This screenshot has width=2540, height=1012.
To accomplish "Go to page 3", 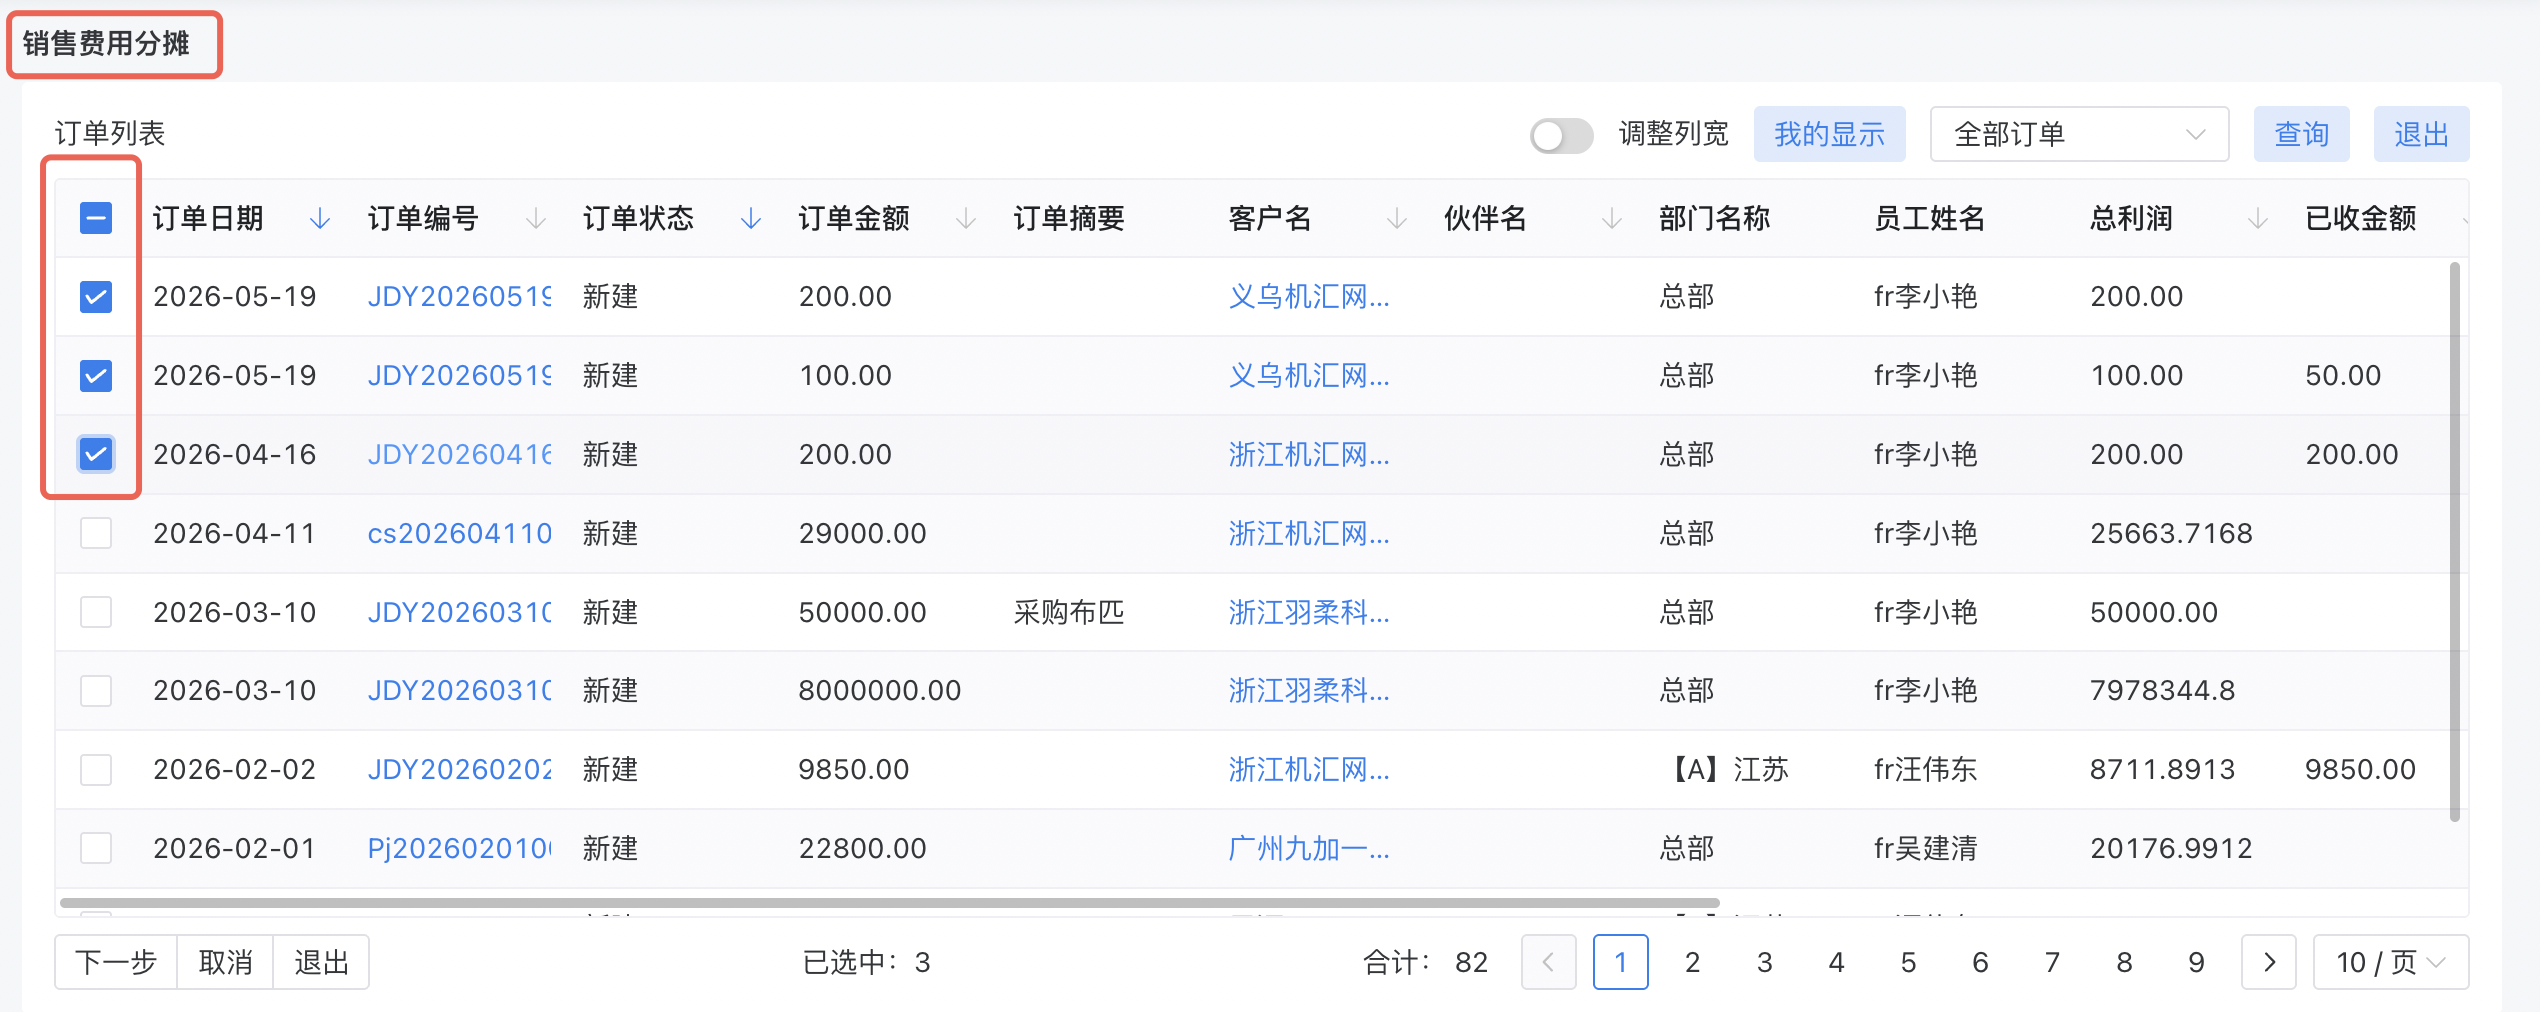I will click(x=1764, y=962).
